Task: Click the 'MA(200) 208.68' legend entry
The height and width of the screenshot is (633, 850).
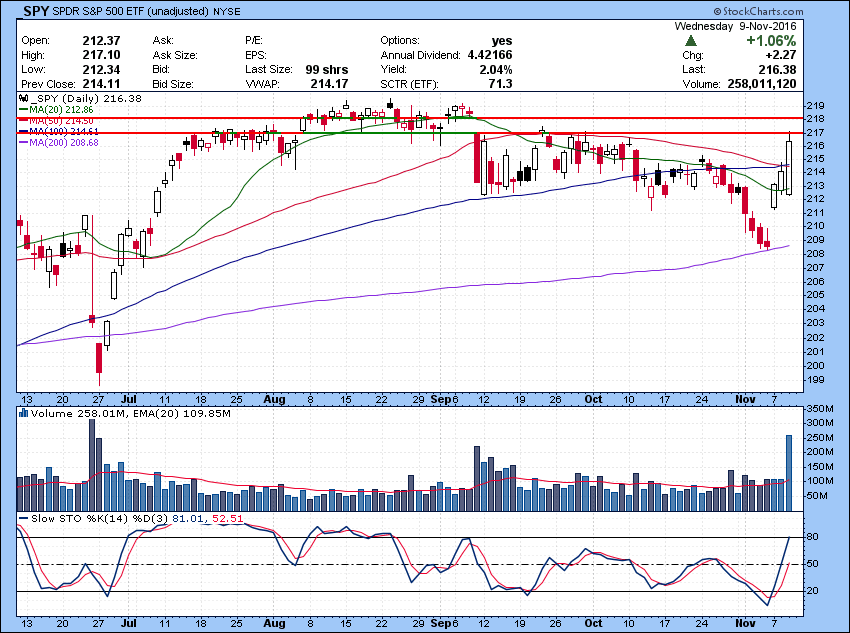Action: click(x=64, y=143)
